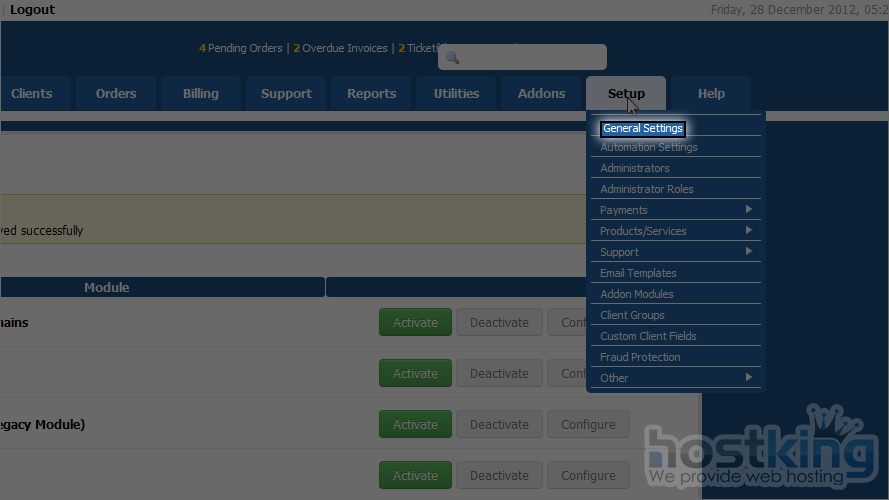
Task: Open General Settings from Setup menu
Action: point(643,128)
